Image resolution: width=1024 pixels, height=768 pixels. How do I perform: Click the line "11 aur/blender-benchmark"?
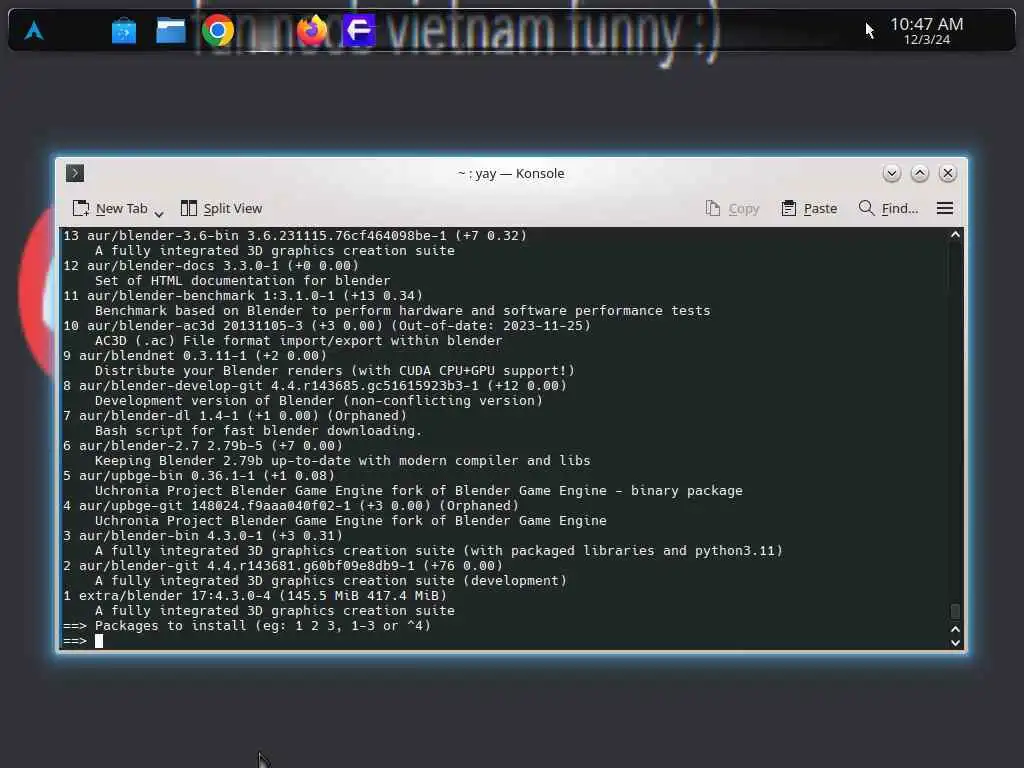pyautogui.click(x=243, y=295)
